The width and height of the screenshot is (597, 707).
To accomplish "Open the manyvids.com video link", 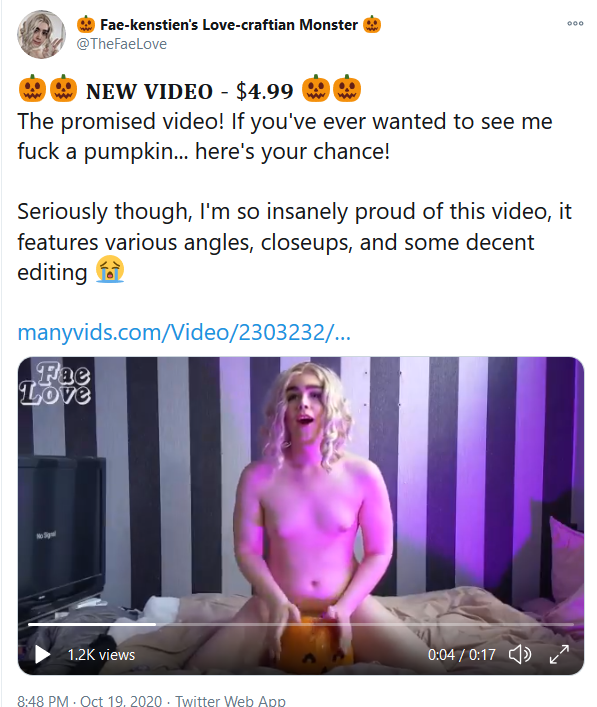I will [x=184, y=333].
